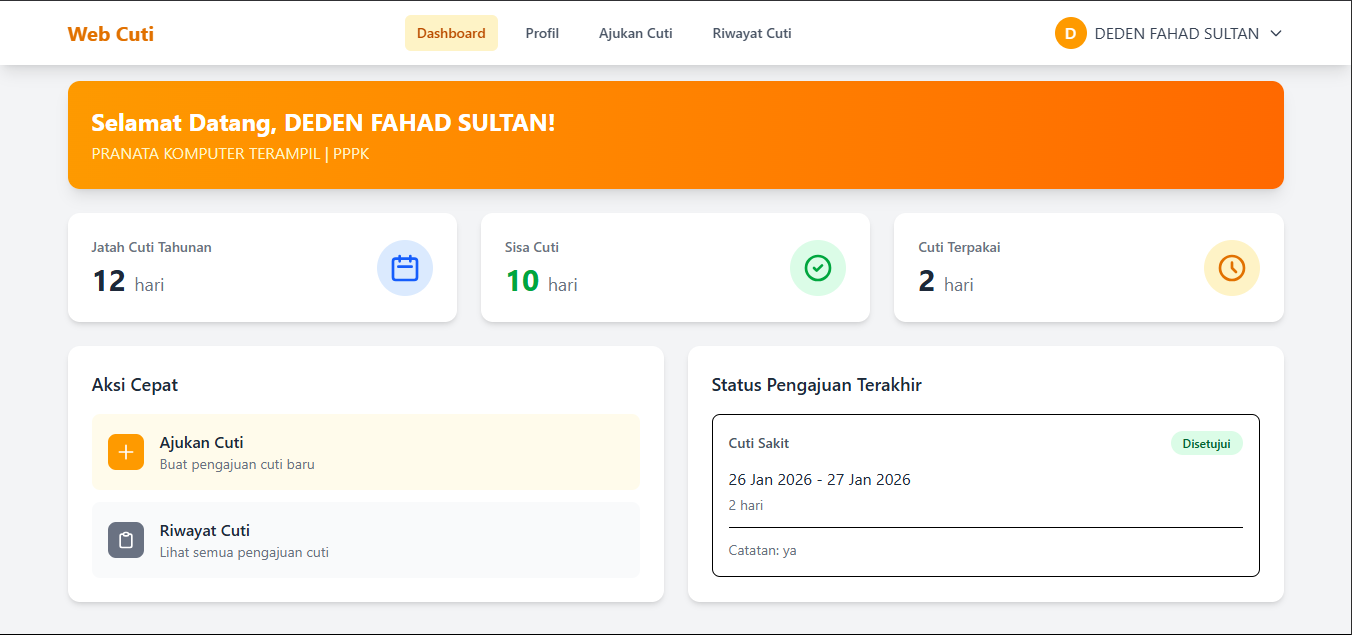Open Riwayat Cuti from the top navigation
Viewport: 1352px width, 635px height.
(752, 33)
